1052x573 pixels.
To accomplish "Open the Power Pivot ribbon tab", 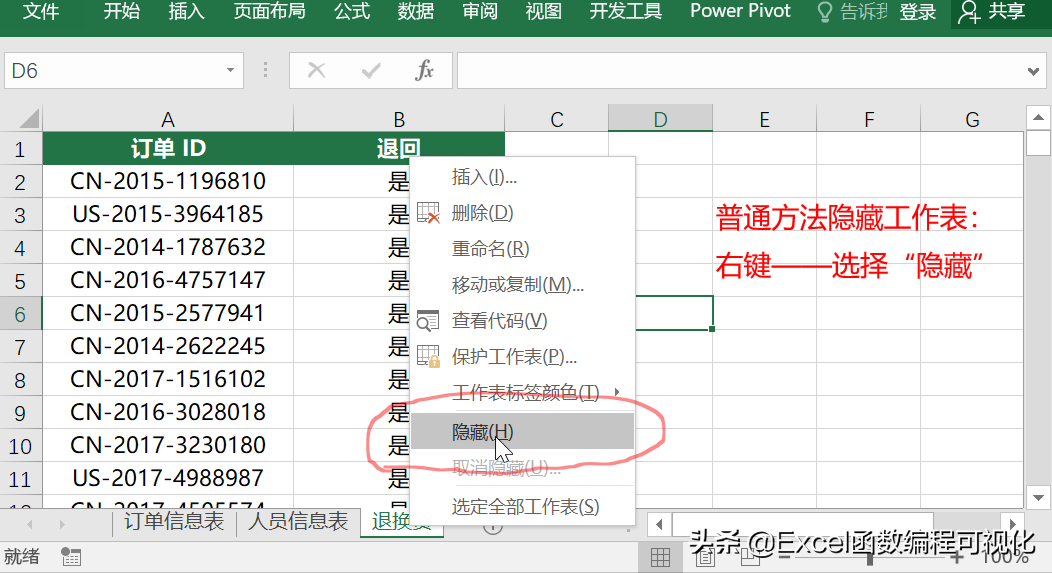I will (x=740, y=11).
